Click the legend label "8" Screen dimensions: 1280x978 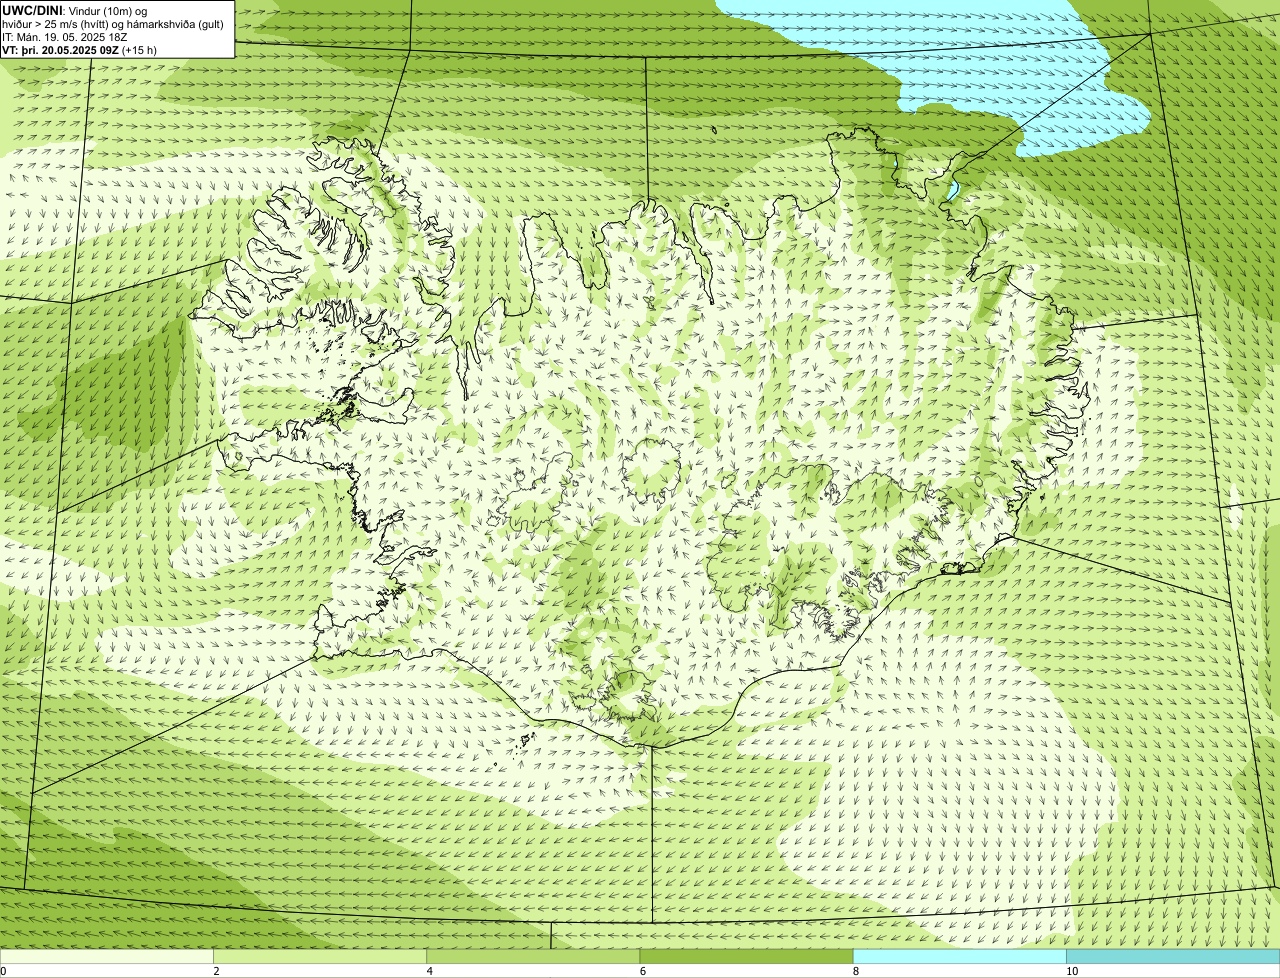(855, 971)
